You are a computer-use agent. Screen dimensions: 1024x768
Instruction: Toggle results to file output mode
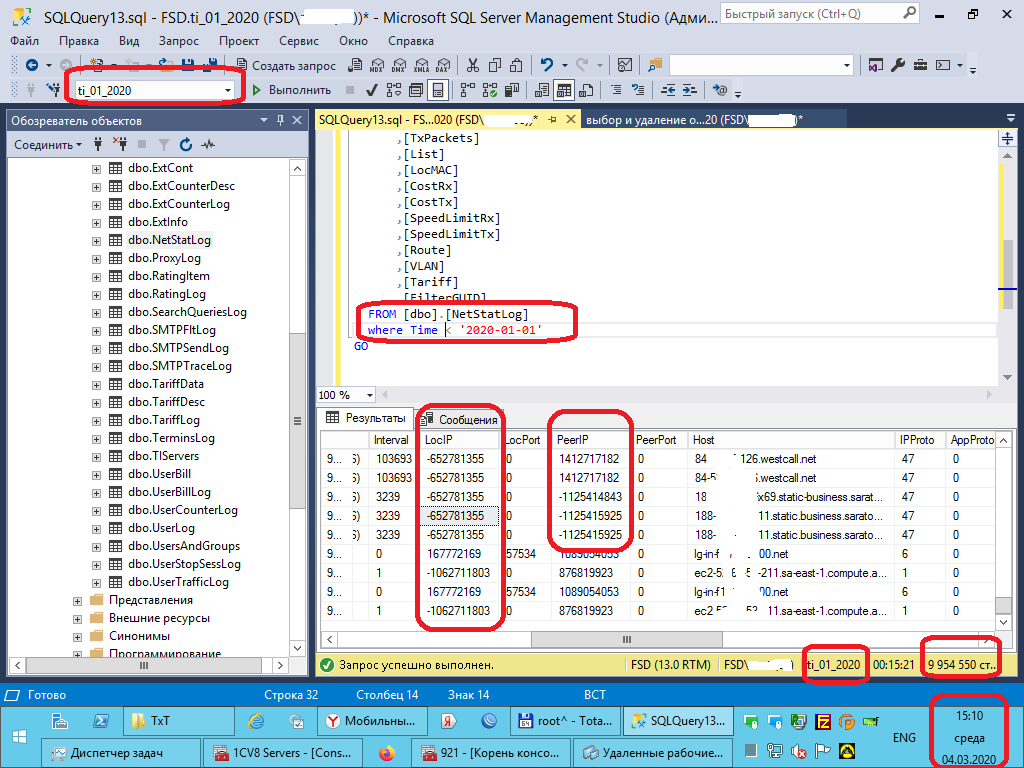coord(586,90)
